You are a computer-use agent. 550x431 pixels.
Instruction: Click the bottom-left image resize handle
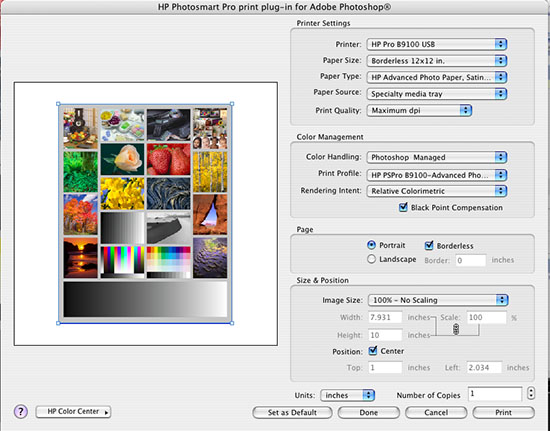tap(58, 323)
